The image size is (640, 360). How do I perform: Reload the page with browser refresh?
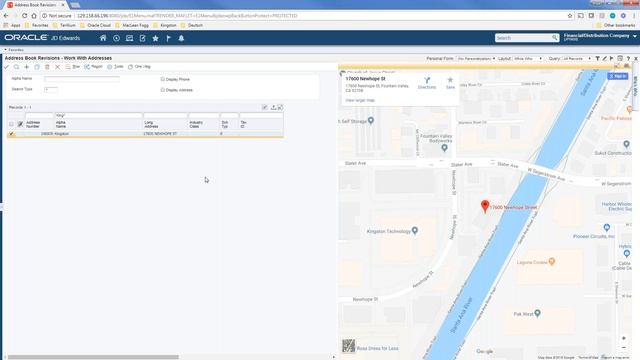tap(24, 16)
